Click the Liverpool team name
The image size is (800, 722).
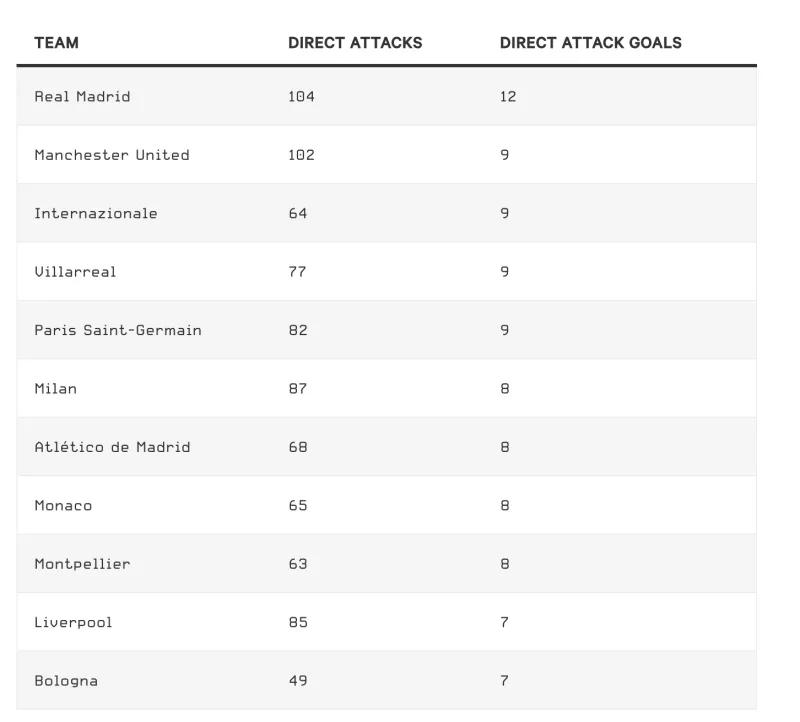point(73,622)
